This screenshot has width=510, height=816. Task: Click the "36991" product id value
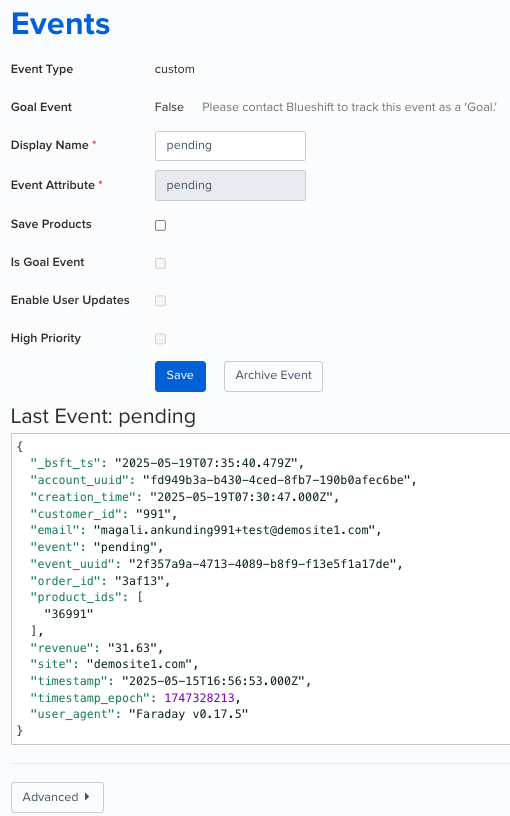tap(69, 614)
